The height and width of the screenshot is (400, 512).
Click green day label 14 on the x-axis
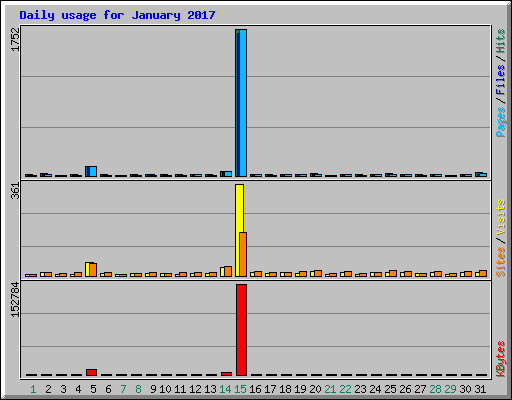tap(225, 389)
